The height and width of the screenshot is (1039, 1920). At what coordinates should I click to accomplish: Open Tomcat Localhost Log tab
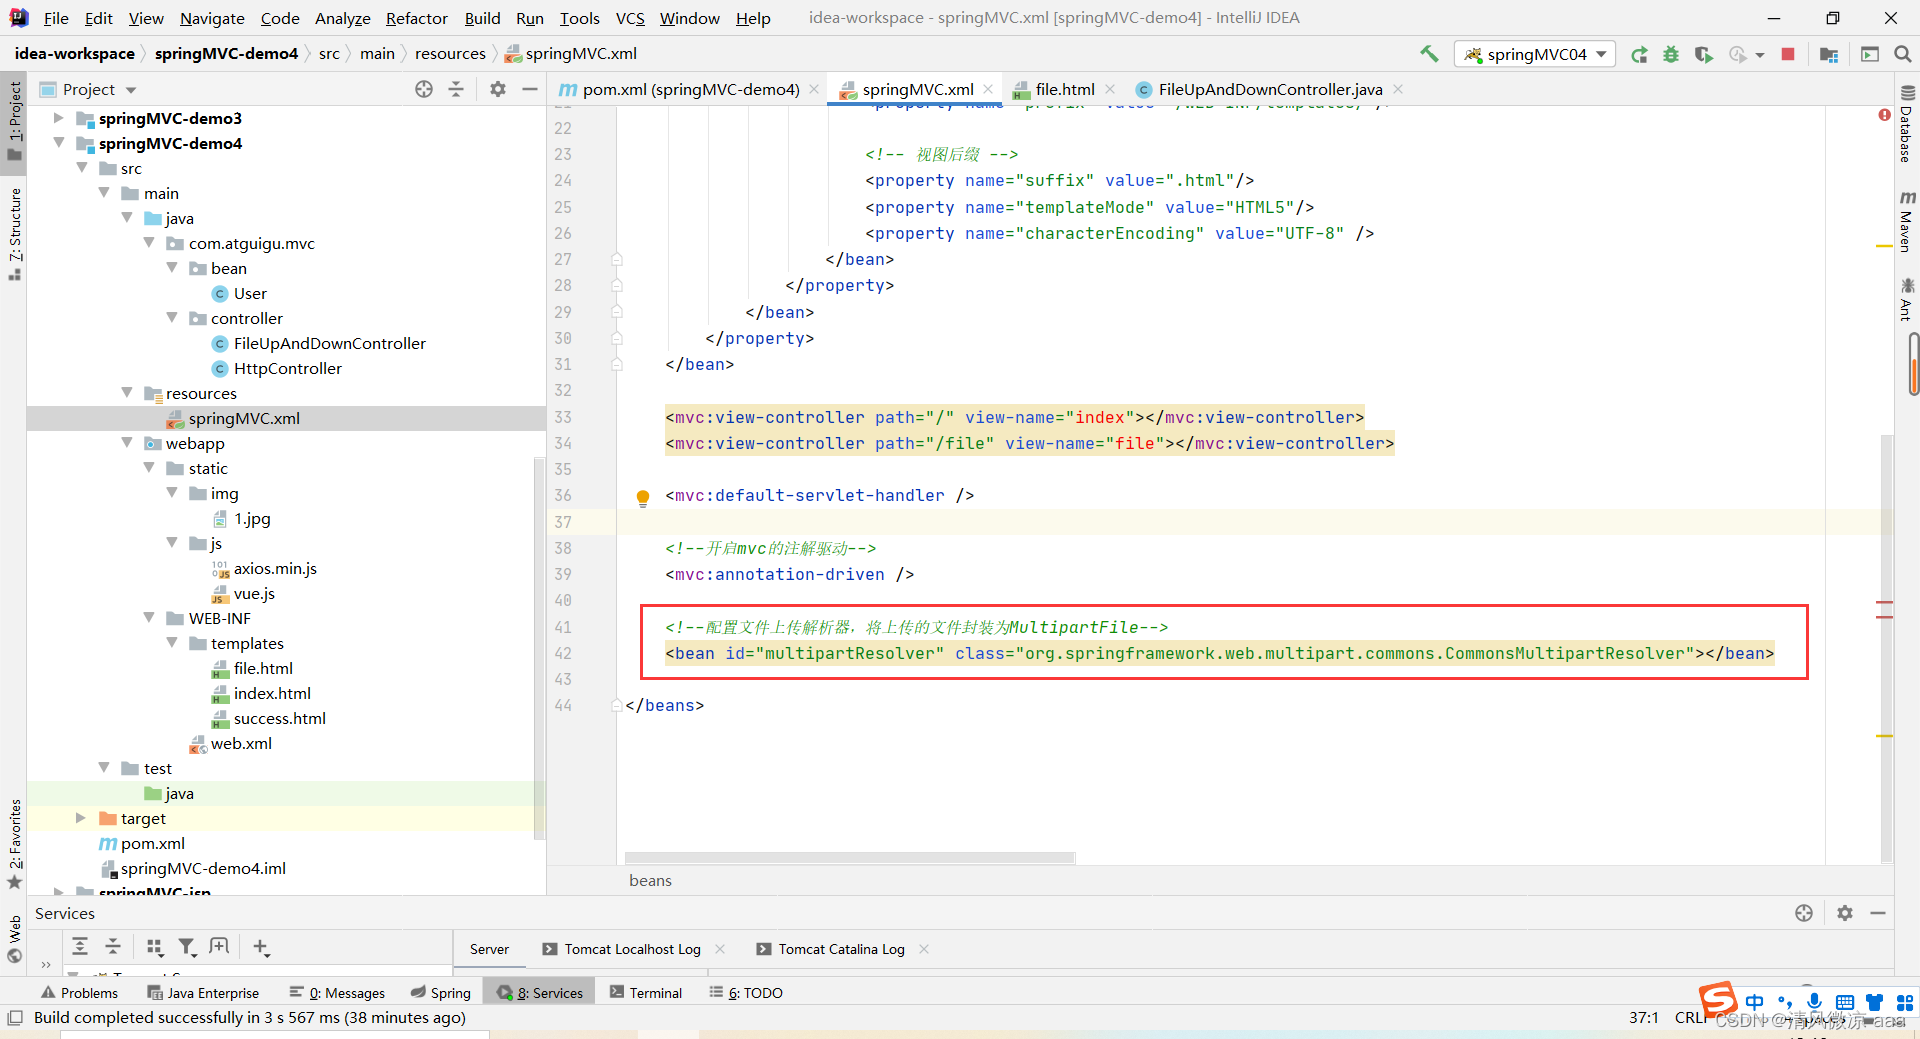(632, 949)
